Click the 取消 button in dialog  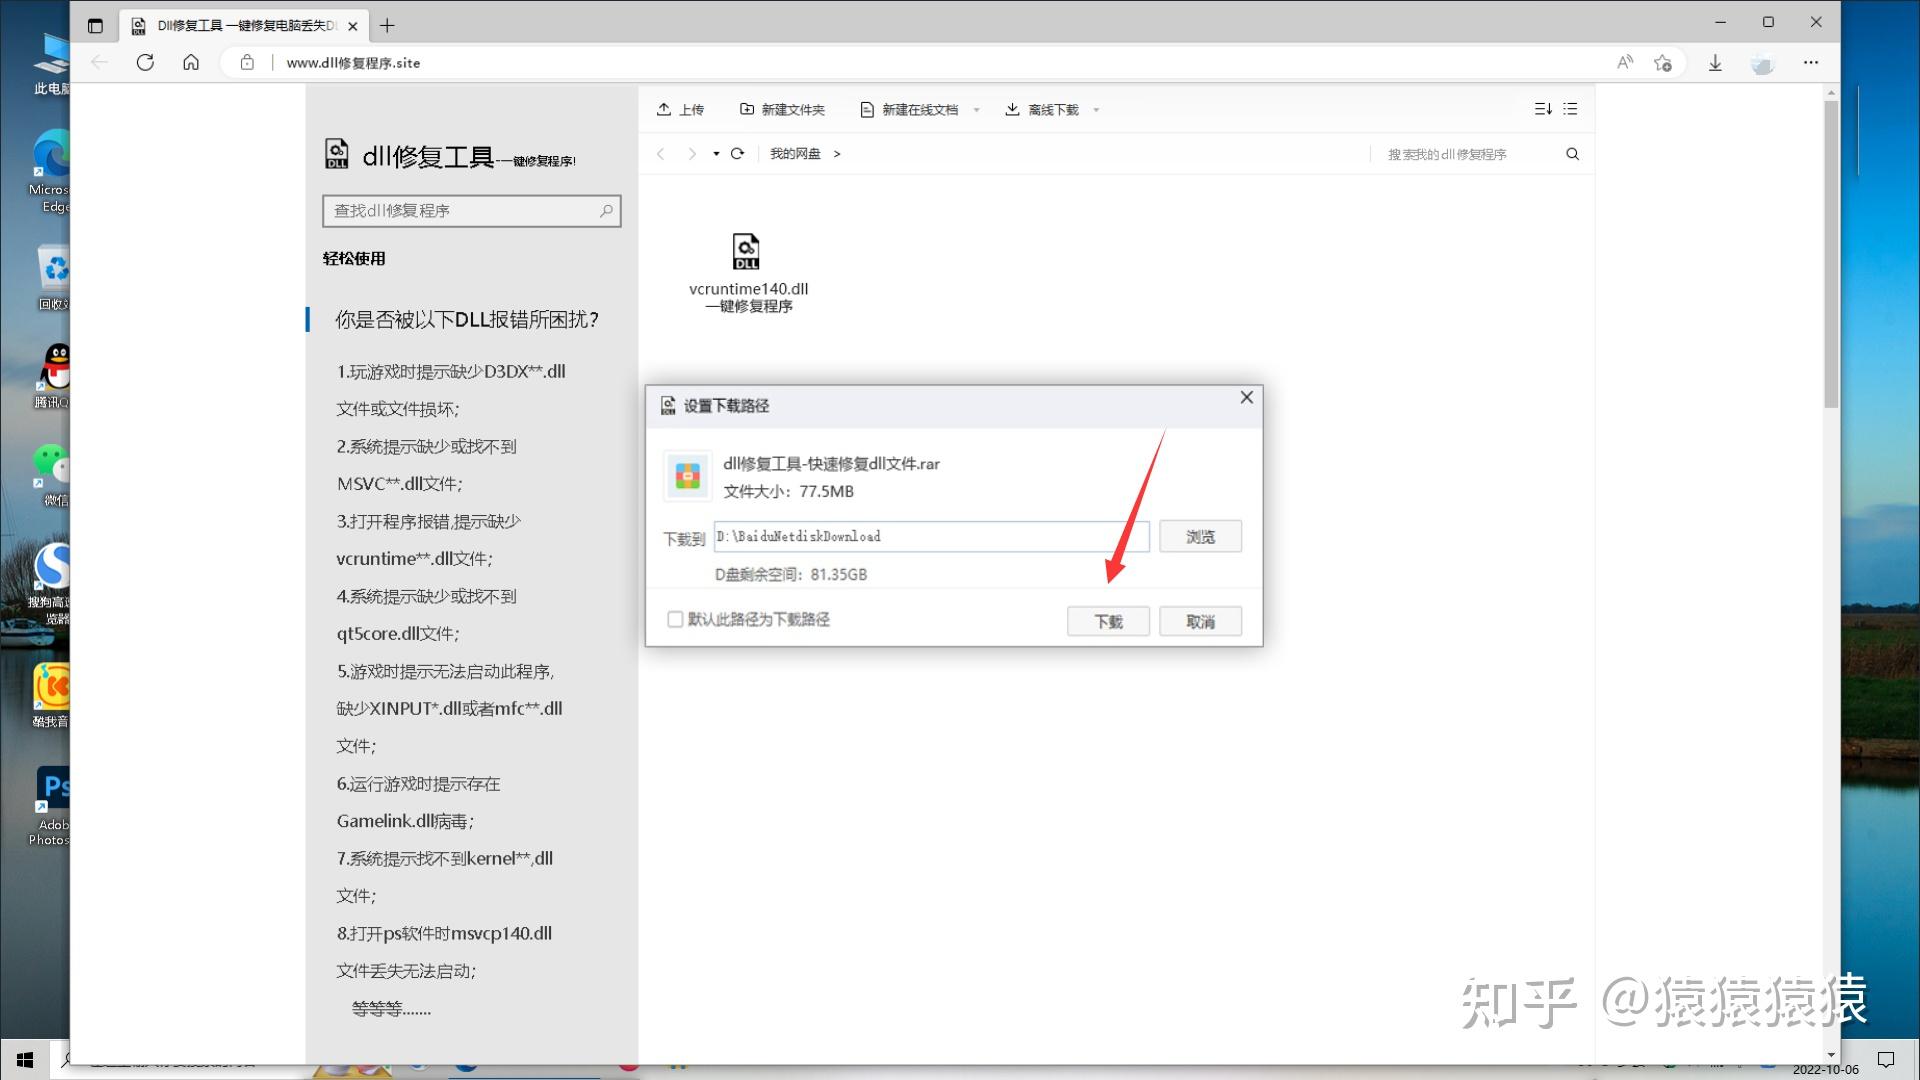[x=1199, y=621]
